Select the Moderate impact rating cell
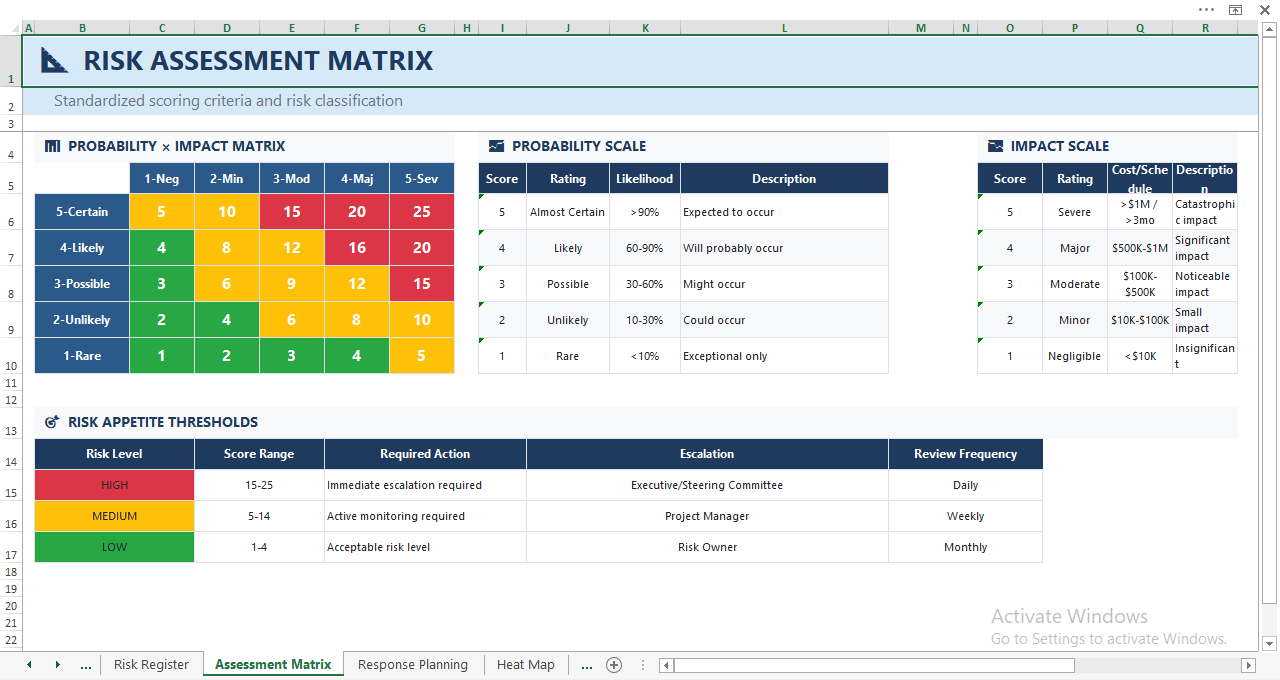This screenshot has height=680, width=1280. pyautogui.click(x=1075, y=284)
